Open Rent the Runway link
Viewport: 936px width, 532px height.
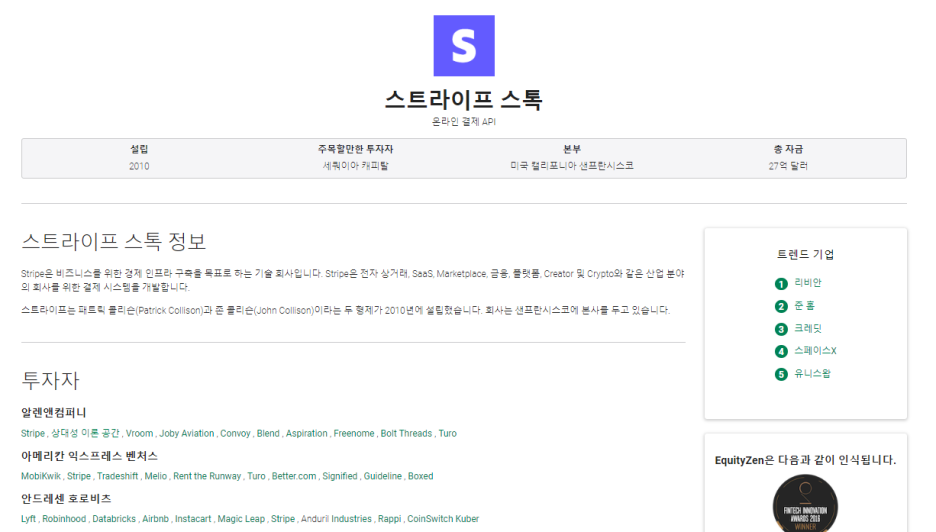click(207, 476)
